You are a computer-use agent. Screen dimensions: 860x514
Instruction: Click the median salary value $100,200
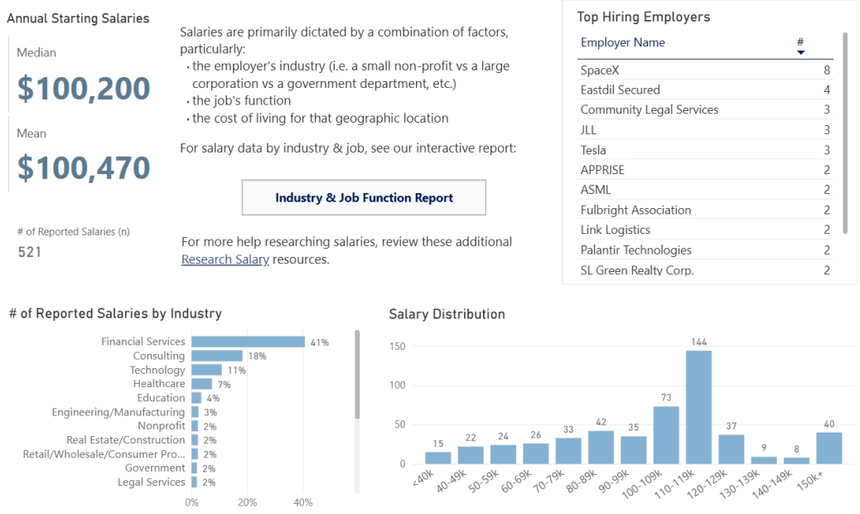click(83, 88)
